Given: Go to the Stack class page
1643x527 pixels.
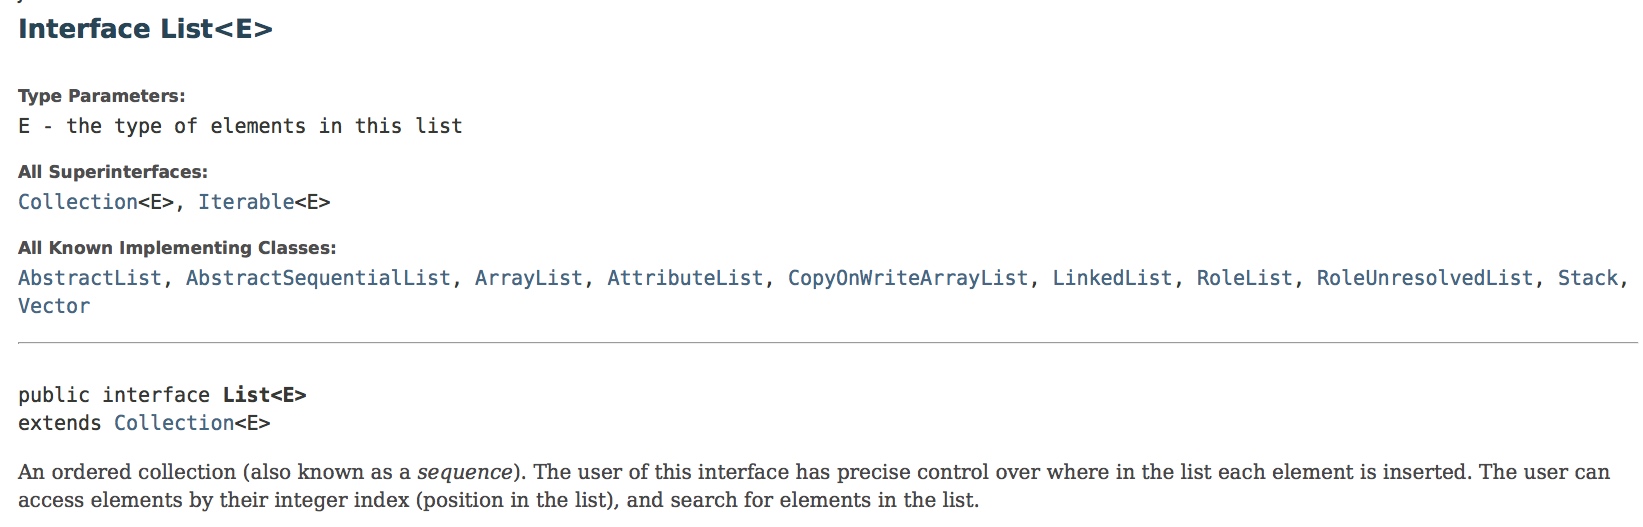Looking at the screenshot, I should (1587, 278).
